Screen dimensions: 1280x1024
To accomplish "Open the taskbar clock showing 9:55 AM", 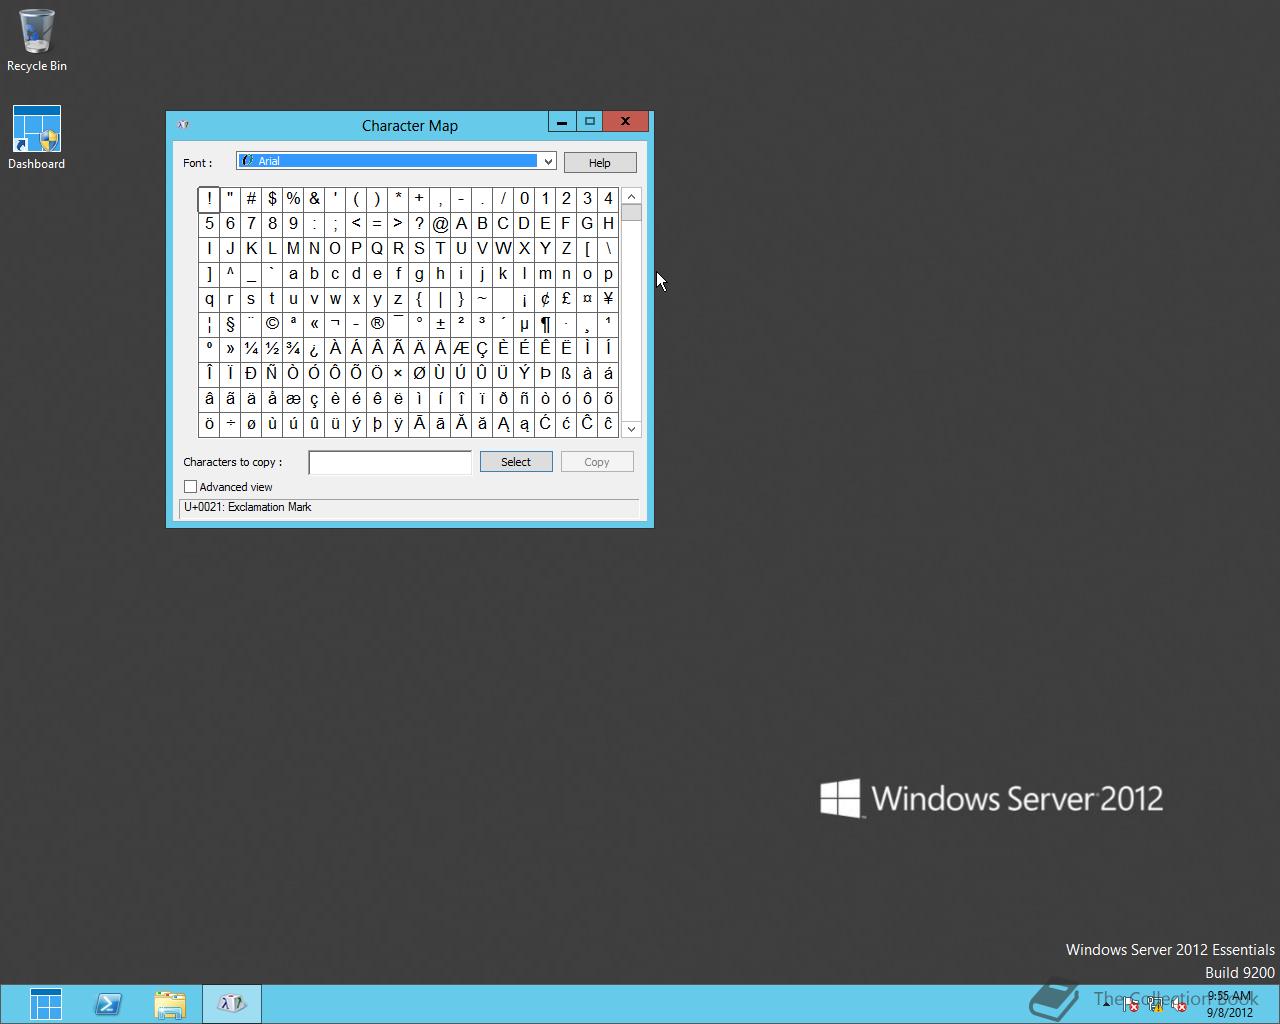I will [1229, 1004].
